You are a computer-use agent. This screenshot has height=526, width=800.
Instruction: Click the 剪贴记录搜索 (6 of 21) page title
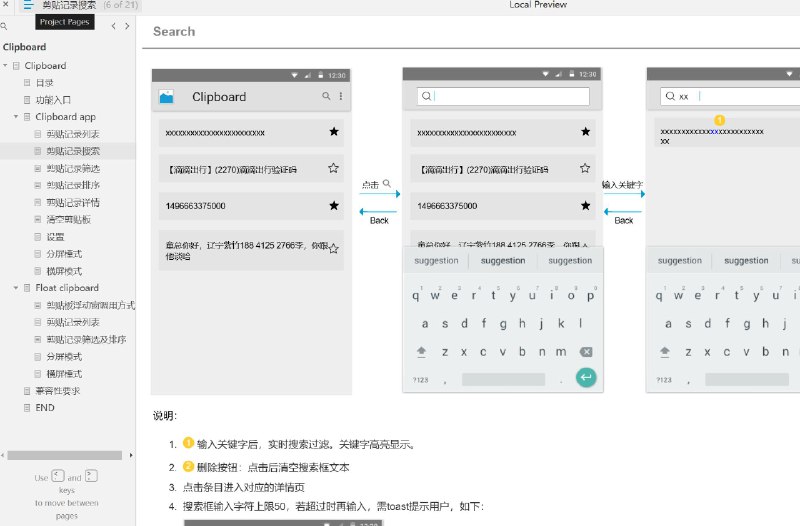(x=90, y=5)
